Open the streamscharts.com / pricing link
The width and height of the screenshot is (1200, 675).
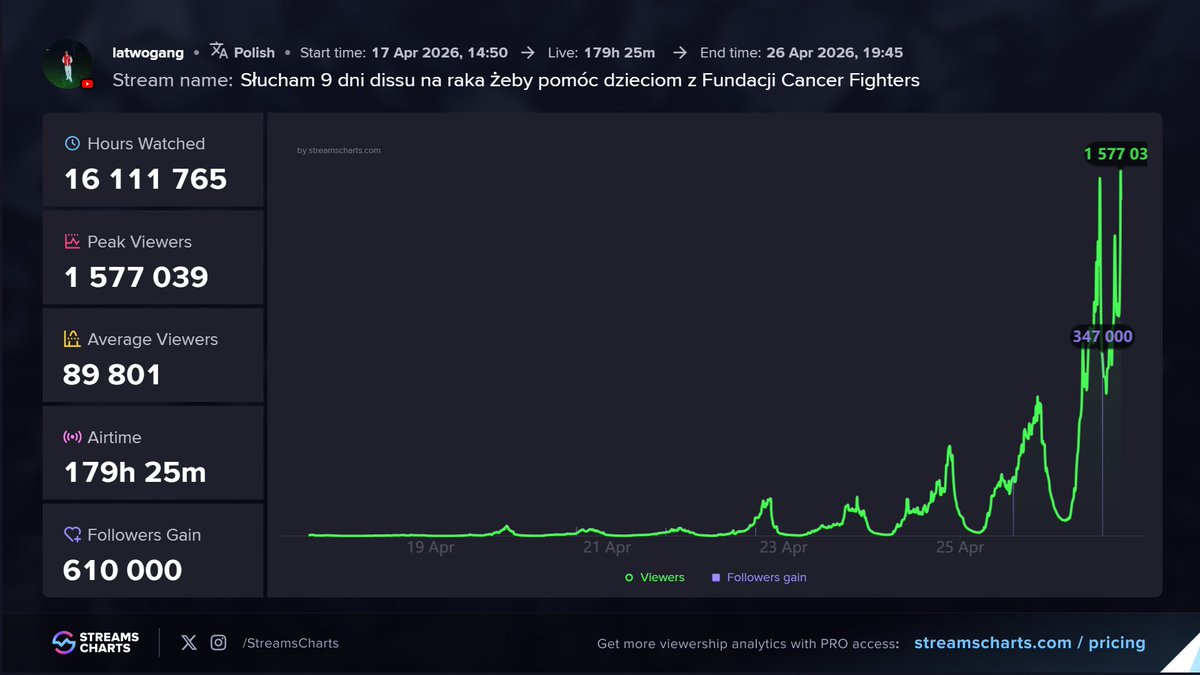1030,642
